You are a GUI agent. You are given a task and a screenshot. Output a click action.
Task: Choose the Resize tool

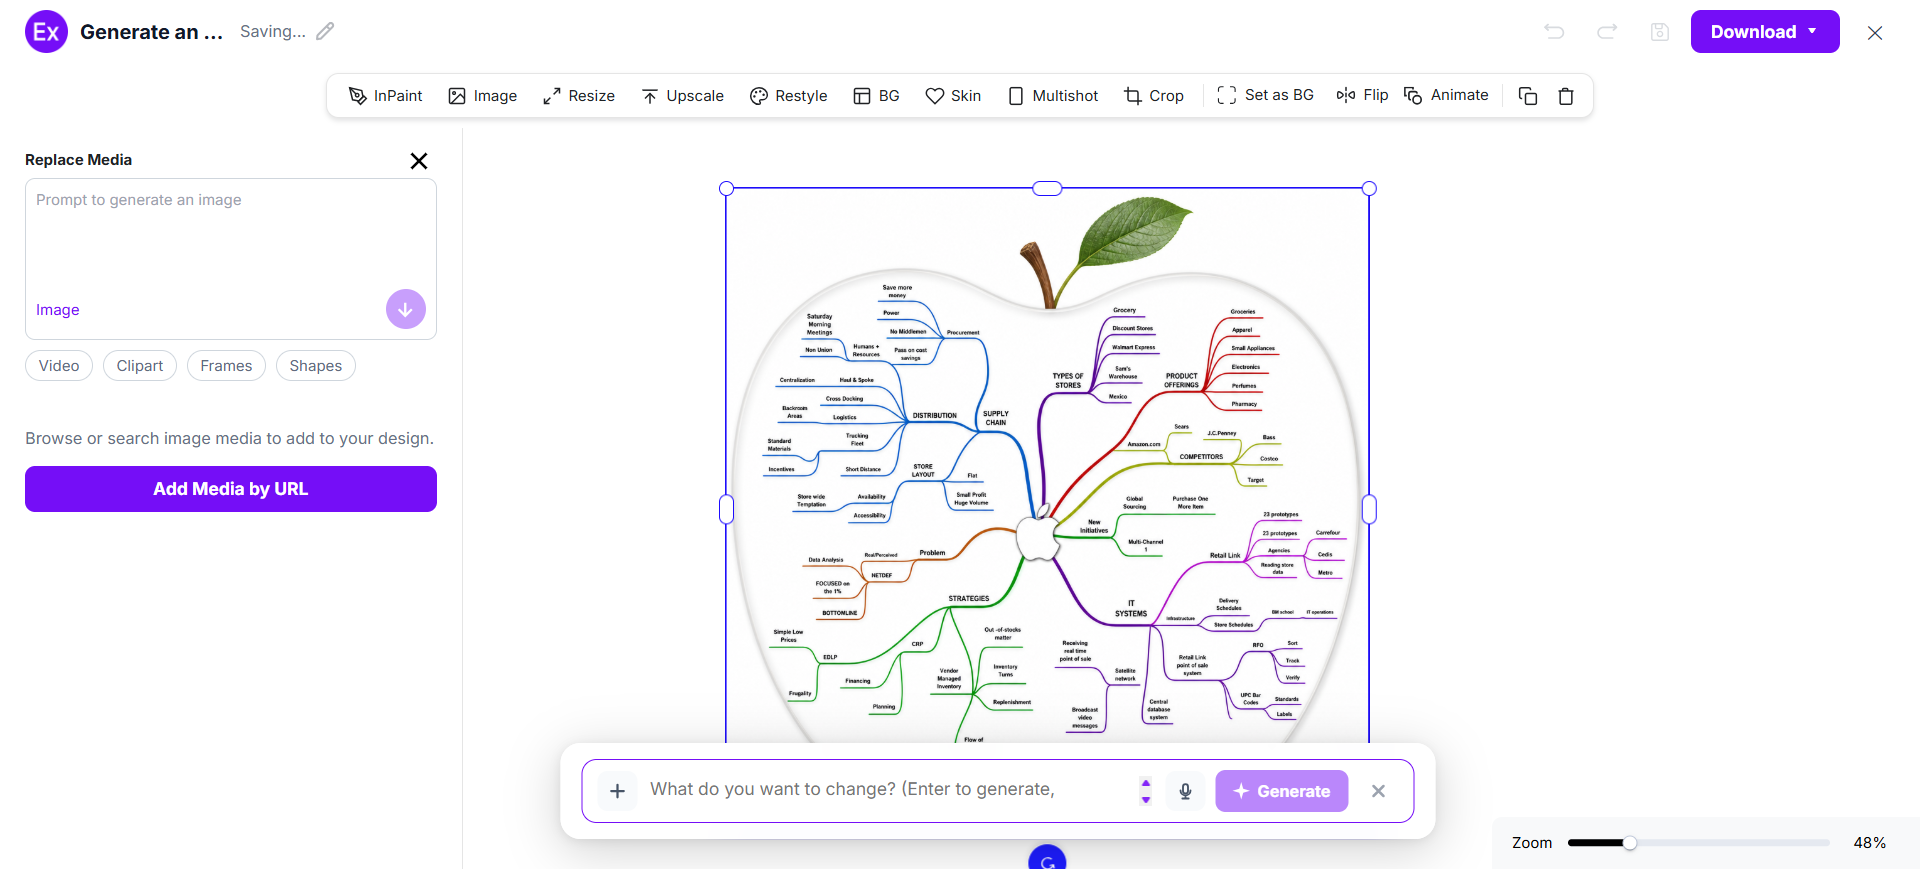[x=578, y=96]
